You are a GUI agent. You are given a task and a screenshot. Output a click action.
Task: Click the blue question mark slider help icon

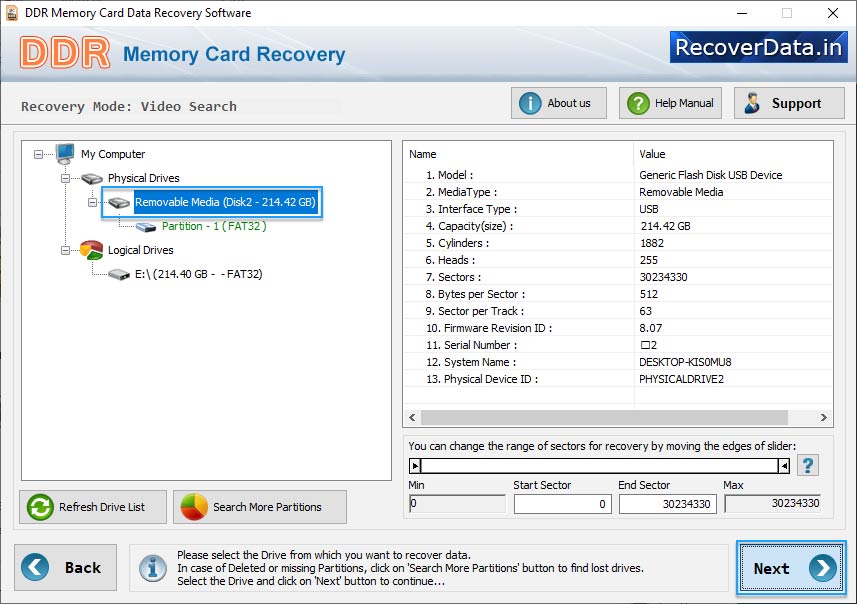point(807,466)
